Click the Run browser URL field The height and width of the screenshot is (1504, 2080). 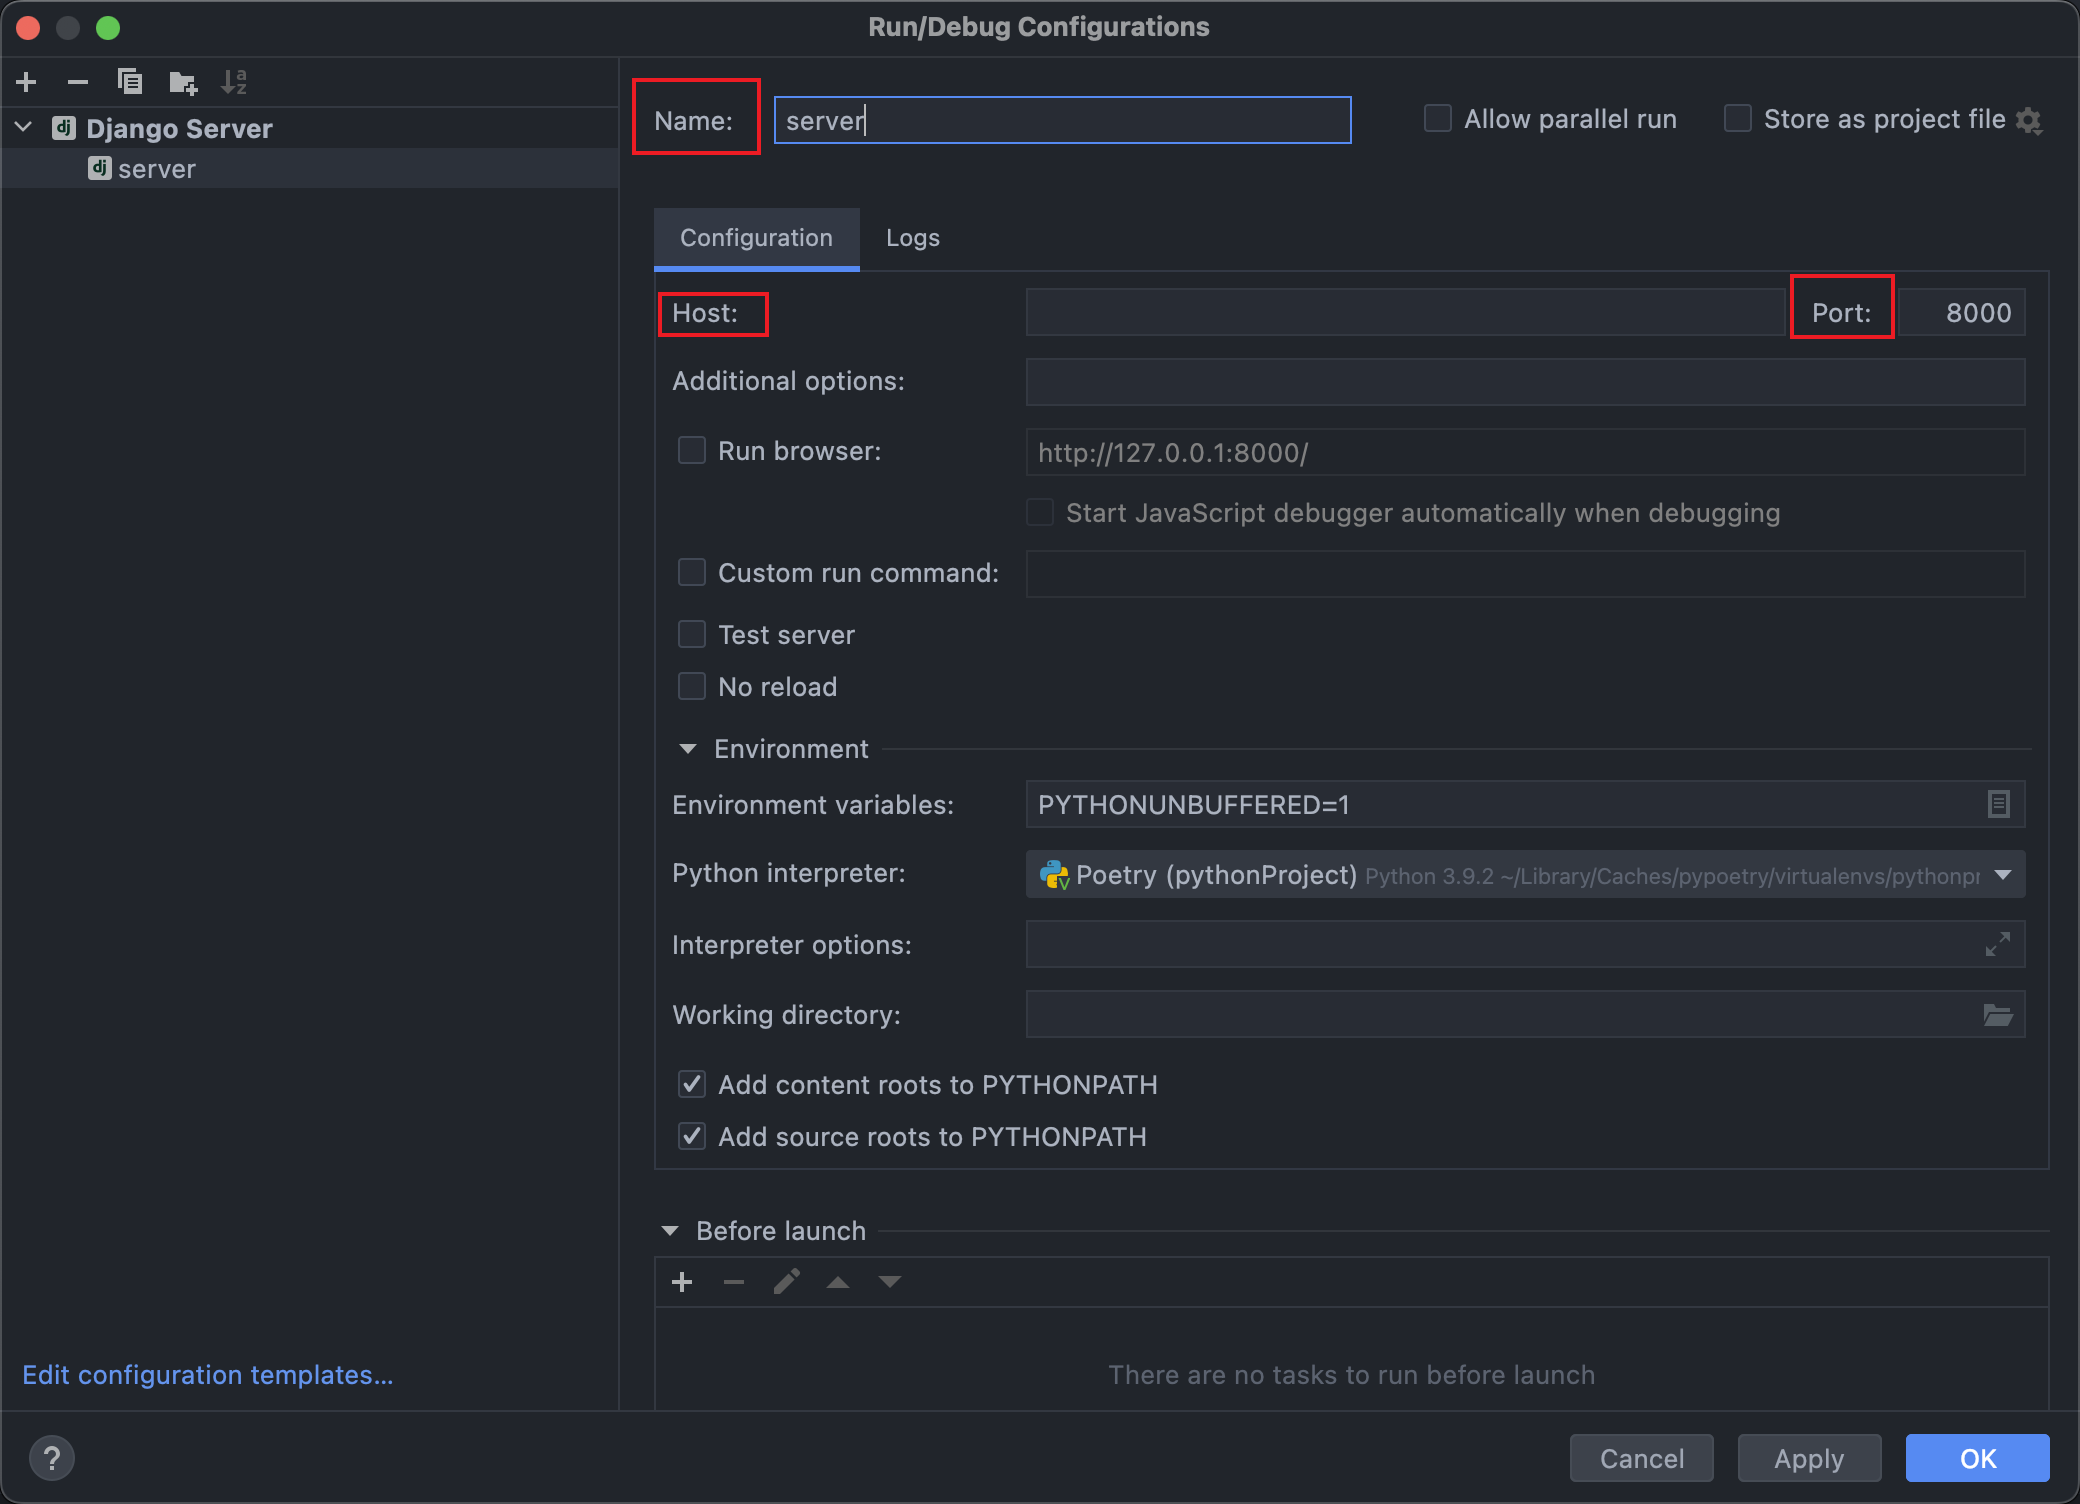(x=1526, y=452)
